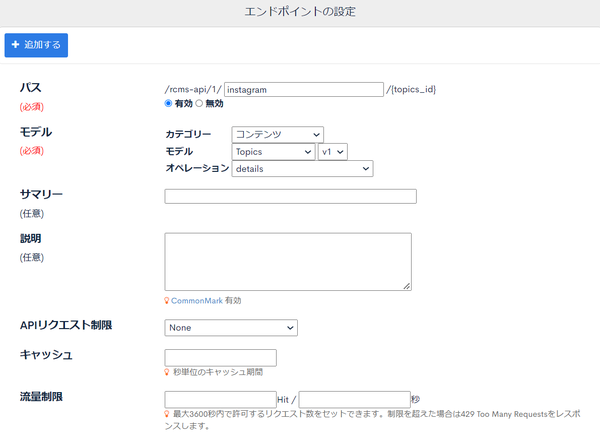Open the カテゴリー dropdown showing コンテンツ
This screenshot has height=443, width=600.
tap(277, 135)
